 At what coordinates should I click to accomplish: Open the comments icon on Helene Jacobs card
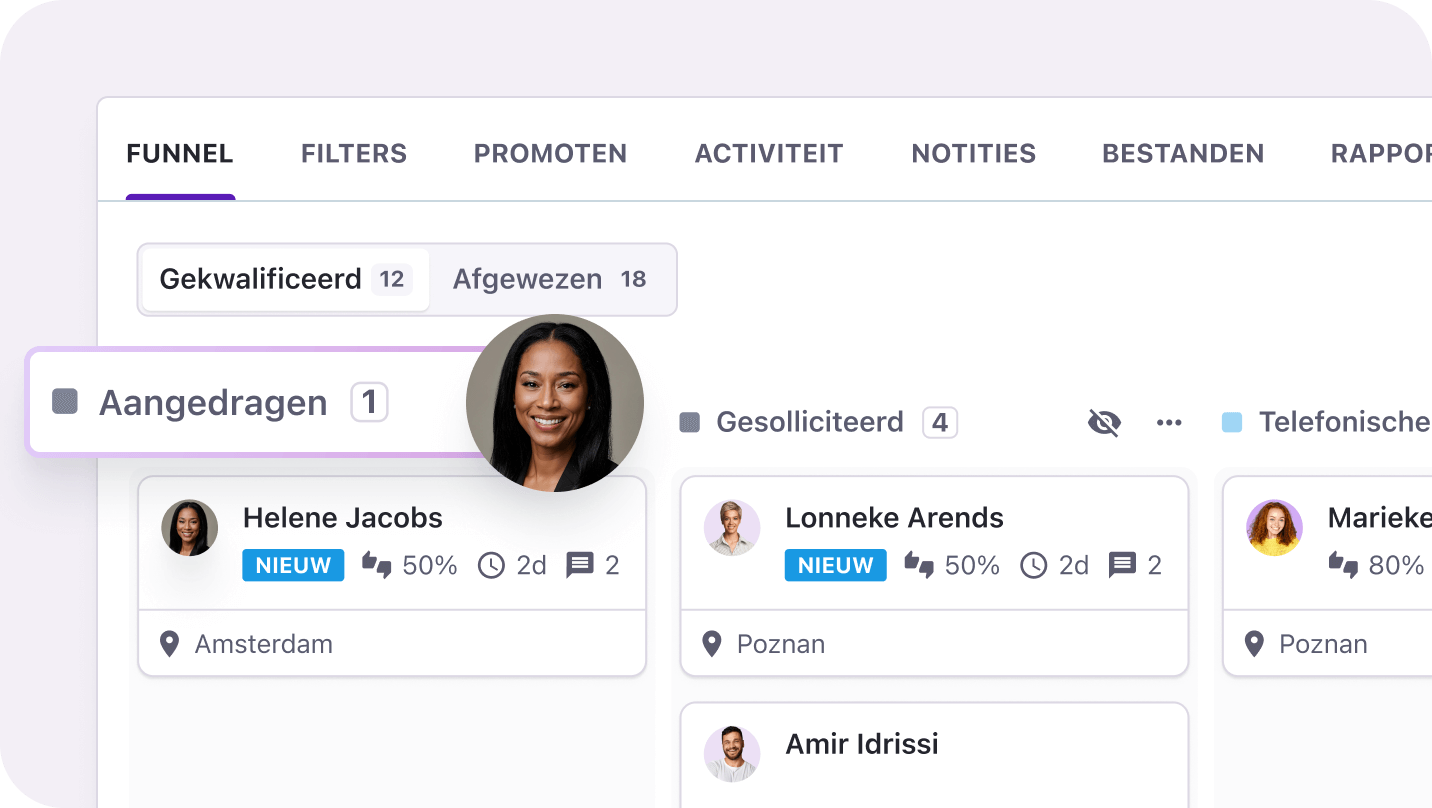pos(578,565)
